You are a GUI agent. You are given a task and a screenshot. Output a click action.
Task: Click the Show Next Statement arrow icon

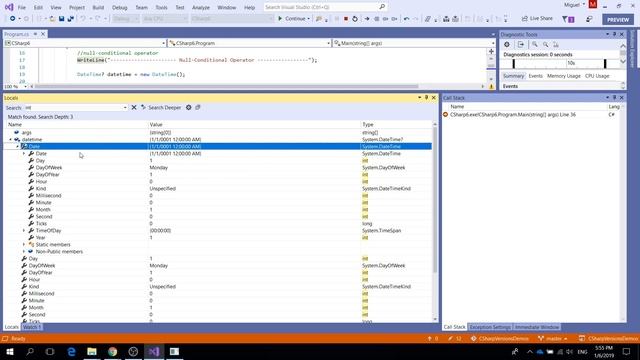[367, 19]
